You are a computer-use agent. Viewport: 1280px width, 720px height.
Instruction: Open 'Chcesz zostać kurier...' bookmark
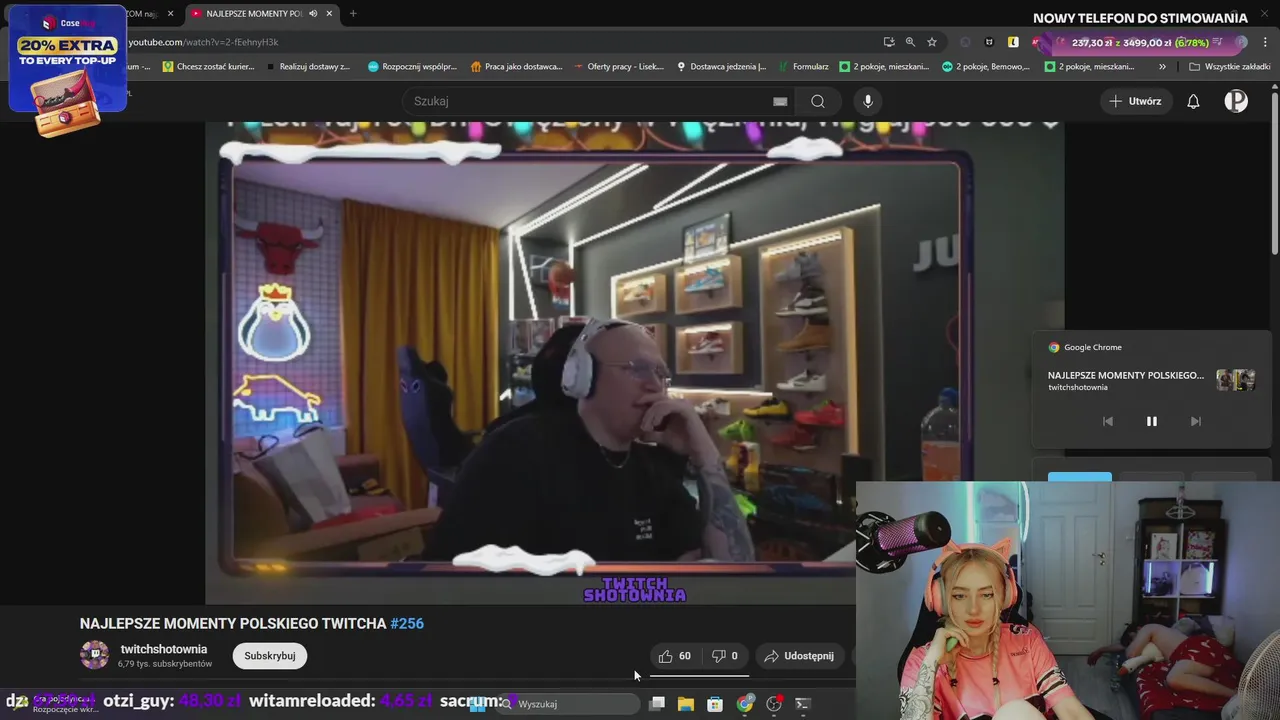pyautogui.click(x=208, y=67)
